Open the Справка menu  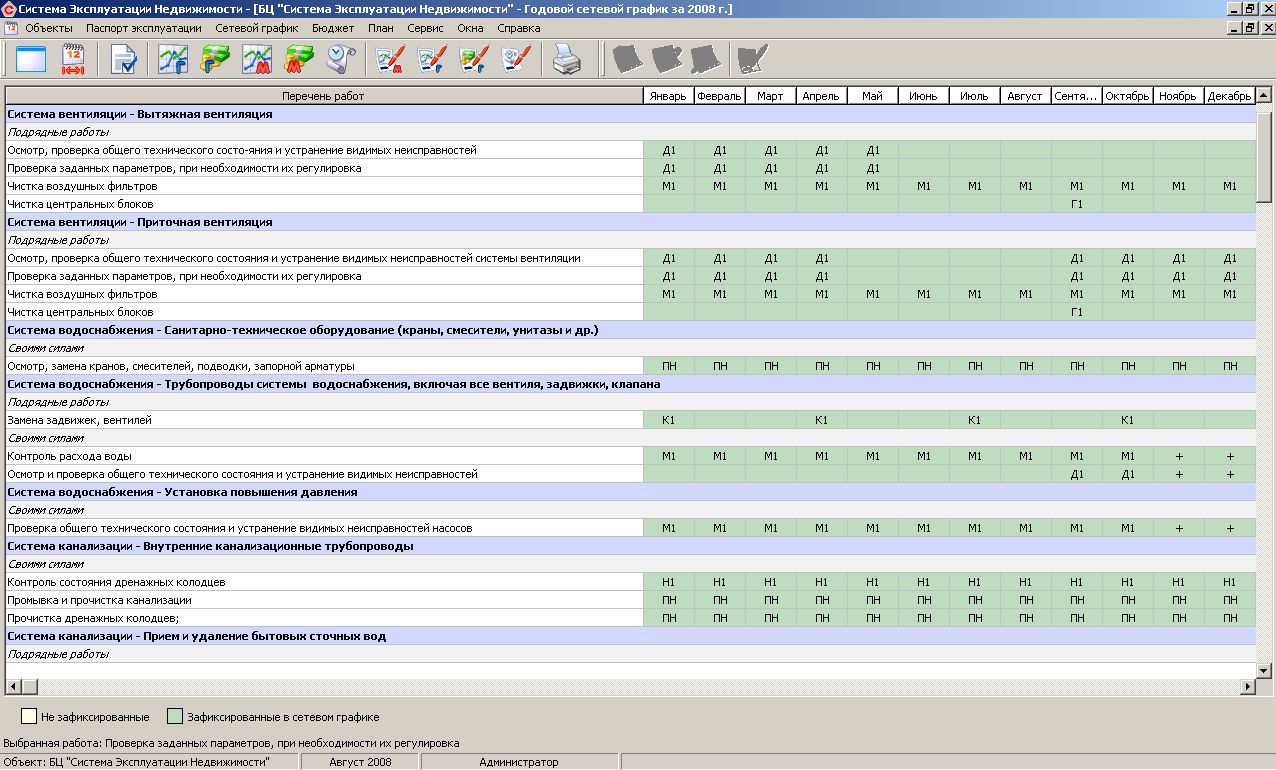pos(519,28)
